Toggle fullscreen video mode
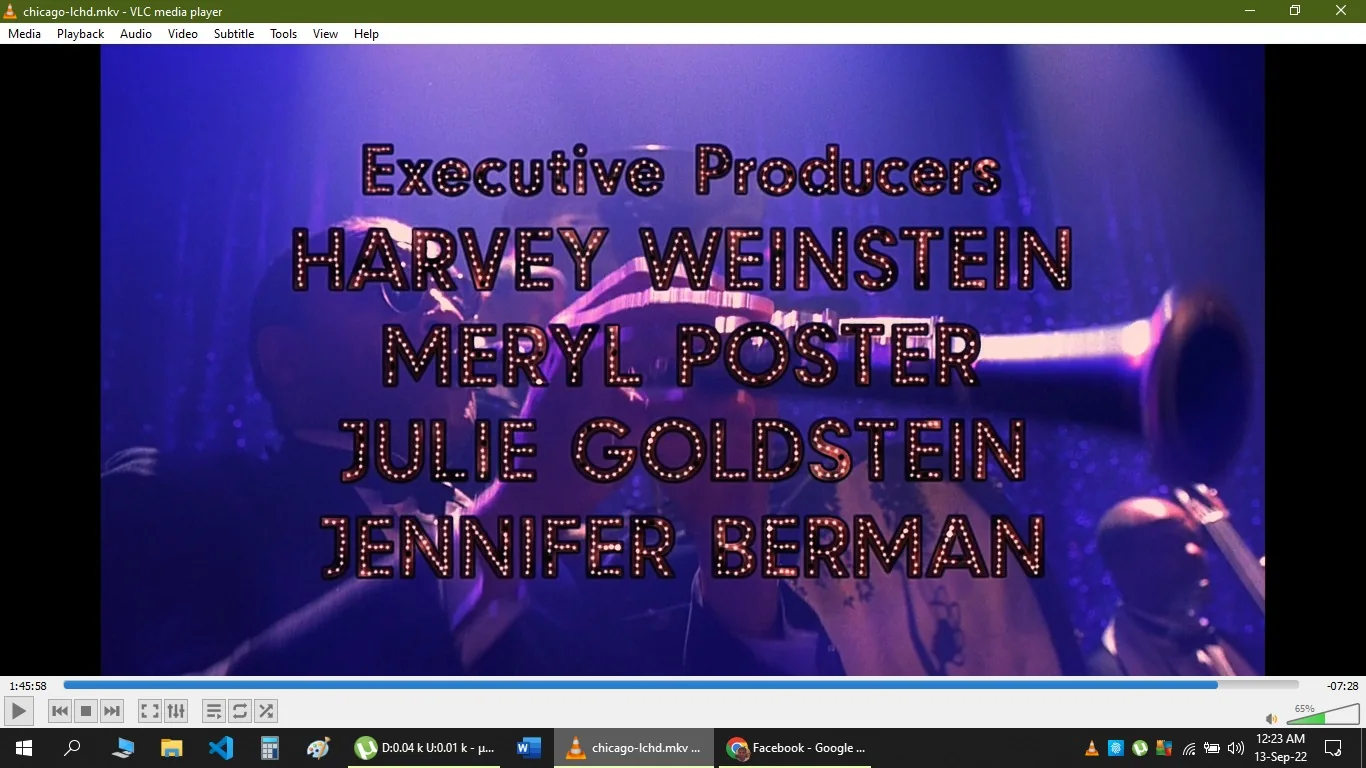 (149, 711)
